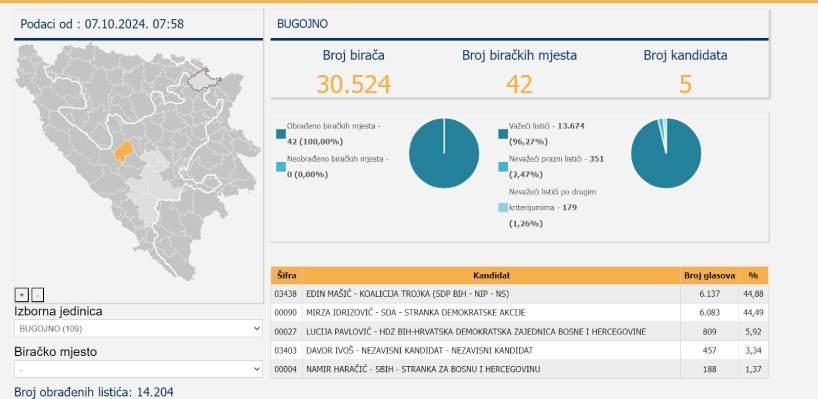Select the row for LUCIJA PAVLOVIĆ
This screenshot has height=399, width=818.
(520, 332)
